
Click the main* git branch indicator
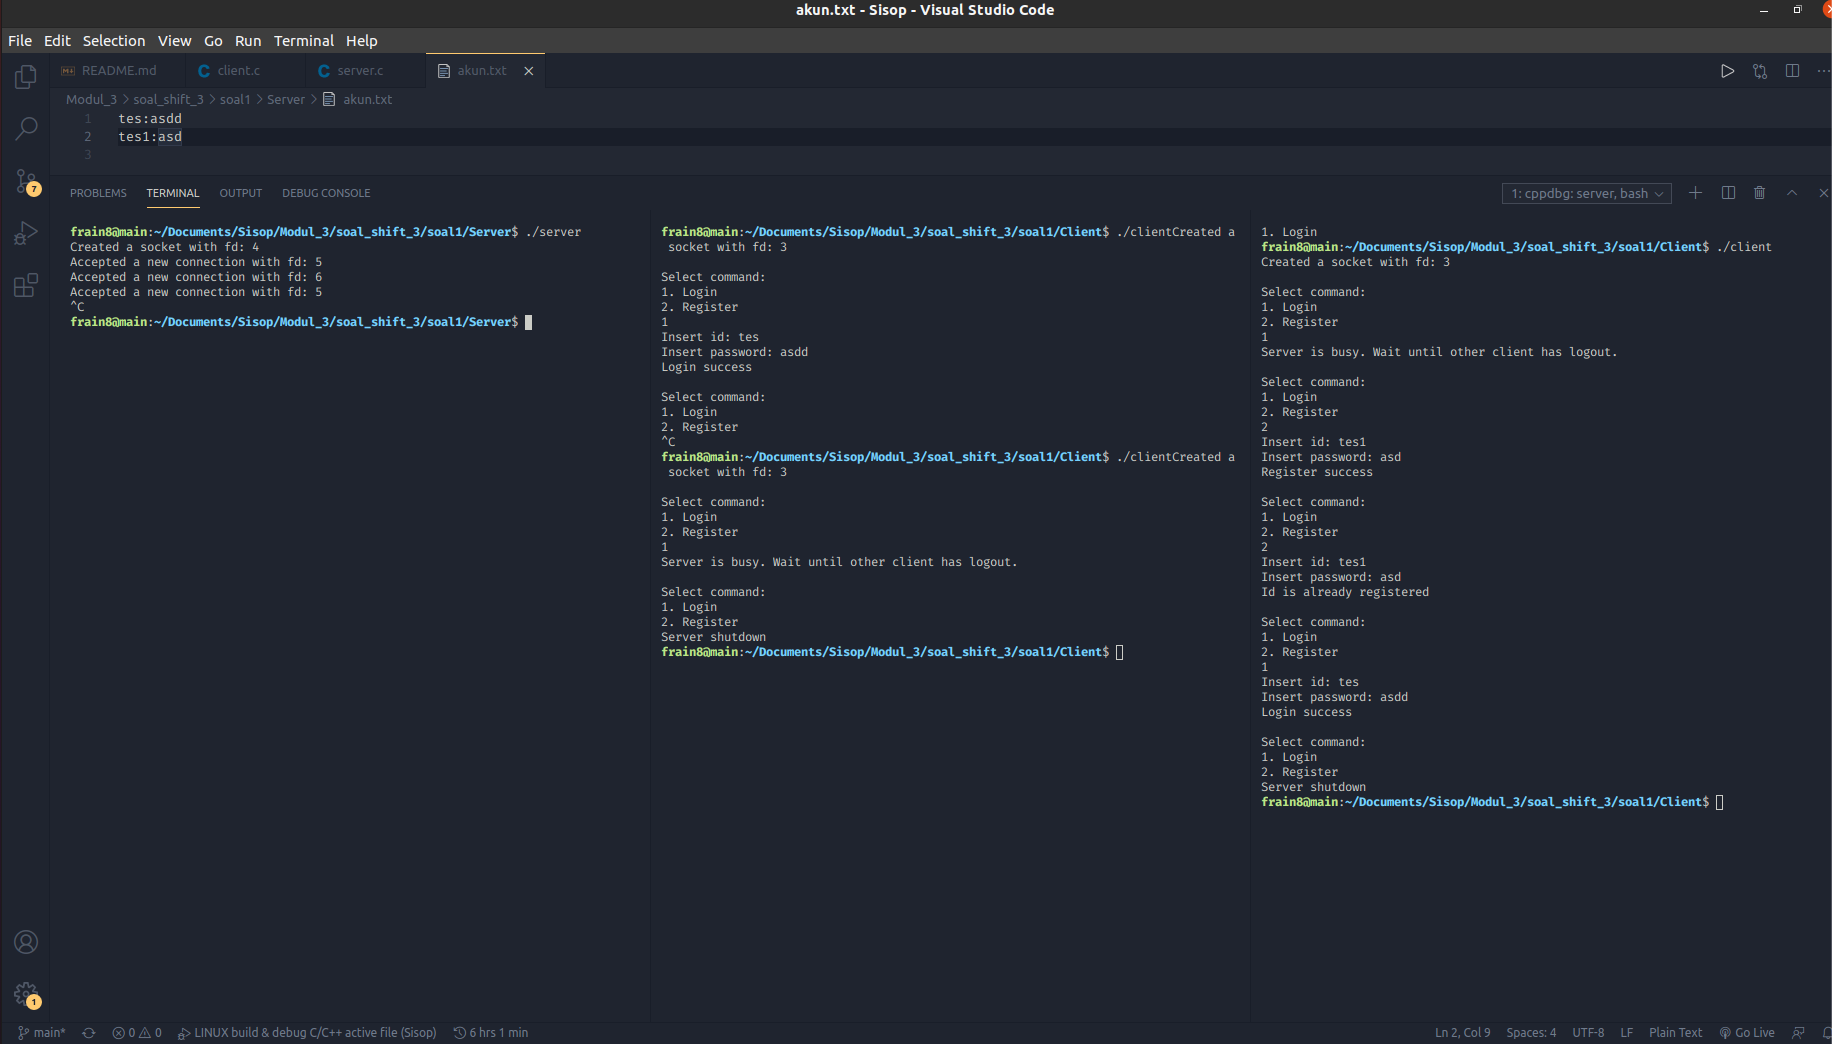pos(42,1033)
